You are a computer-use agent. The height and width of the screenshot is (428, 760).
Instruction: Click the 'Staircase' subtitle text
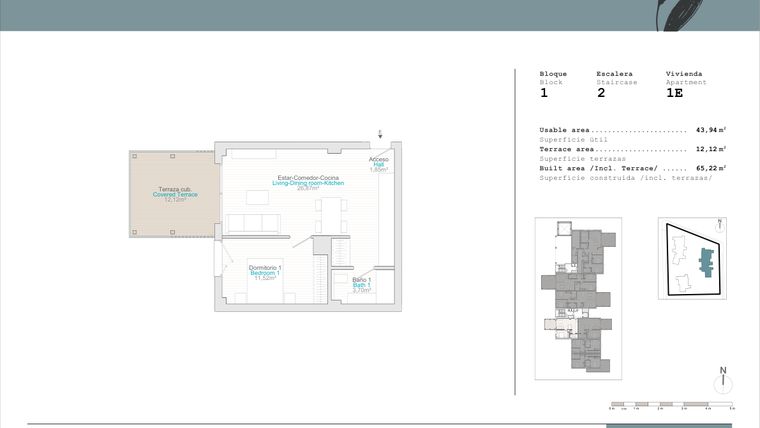point(617,82)
